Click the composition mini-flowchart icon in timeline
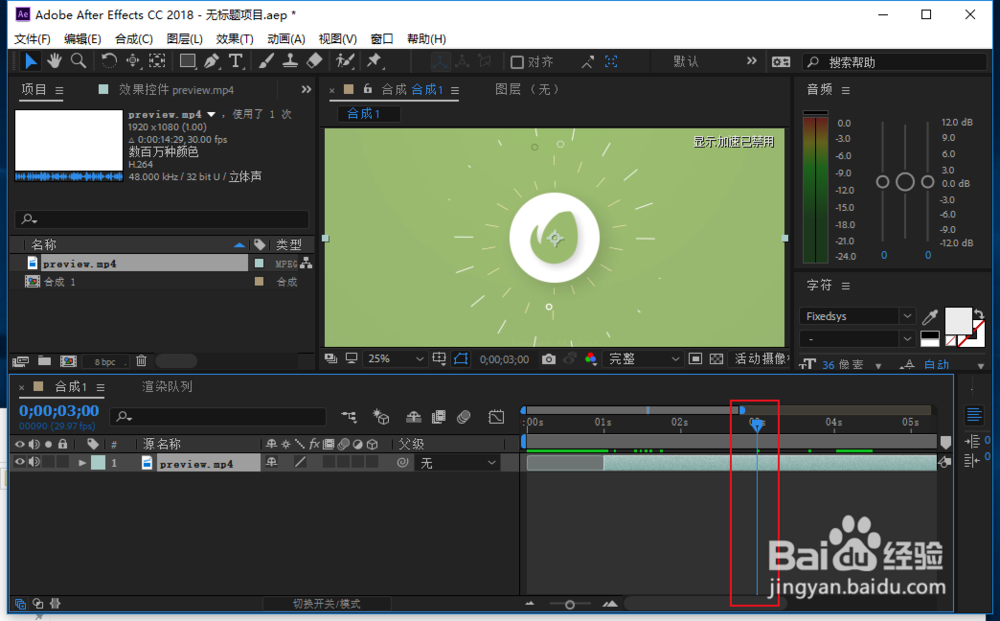Image resolution: width=1000 pixels, height=621 pixels. (349, 417)
